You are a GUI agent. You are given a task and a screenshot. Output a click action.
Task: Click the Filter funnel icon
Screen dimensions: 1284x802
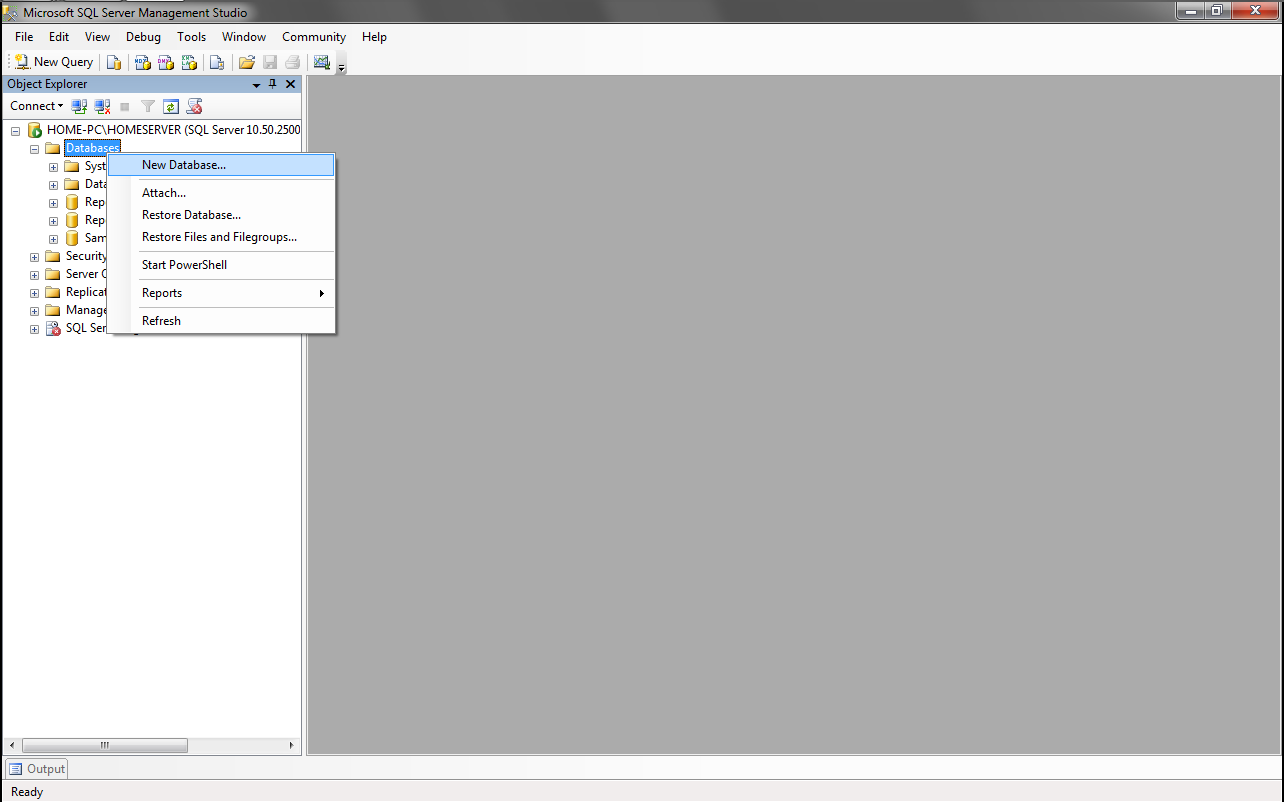[x=148, y=106]
